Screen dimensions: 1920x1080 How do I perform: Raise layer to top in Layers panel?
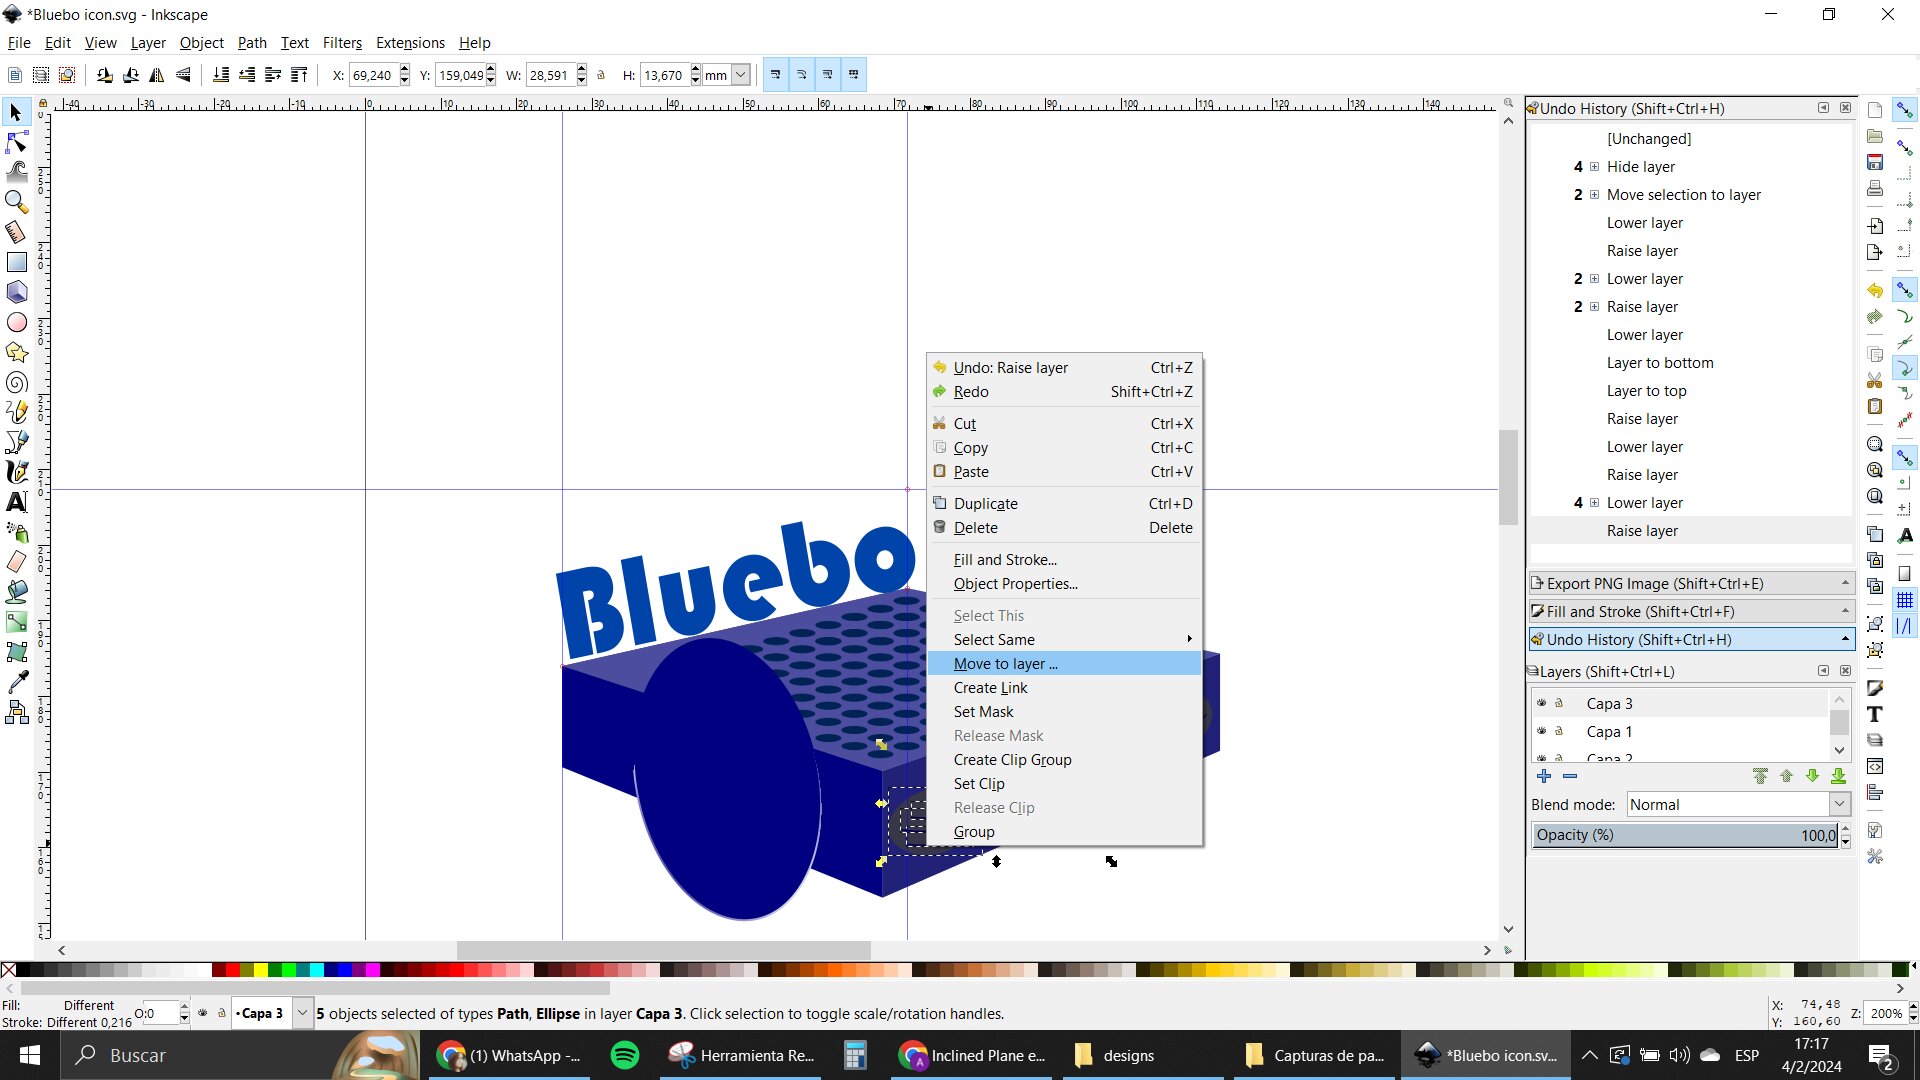coord(1760,776)
